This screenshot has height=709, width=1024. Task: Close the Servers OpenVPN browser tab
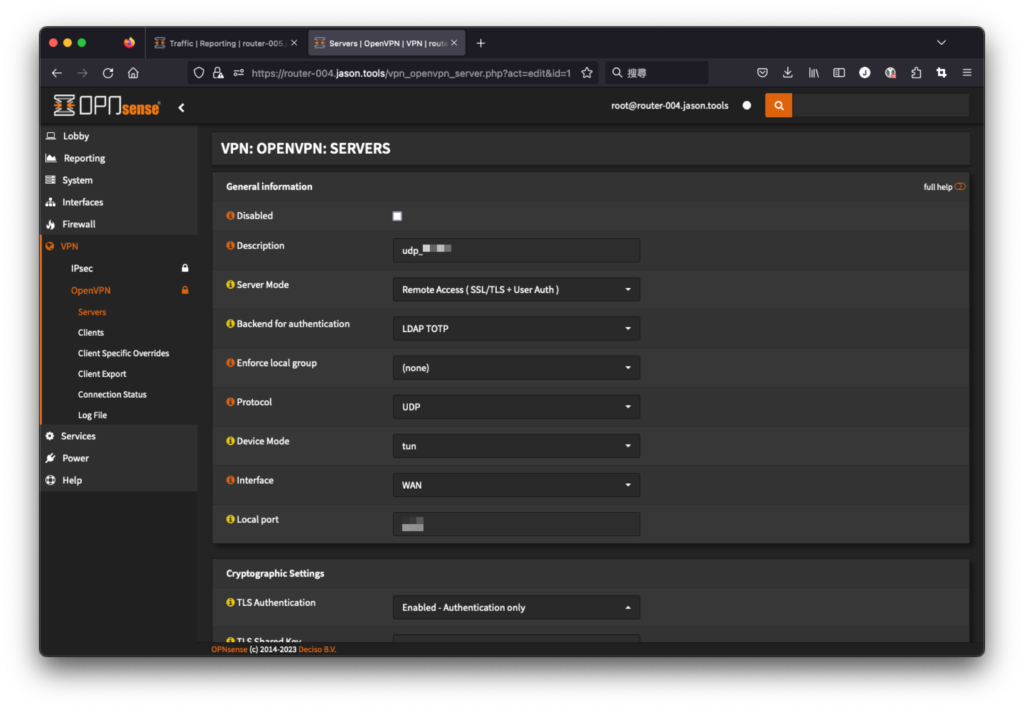point(454,43)
